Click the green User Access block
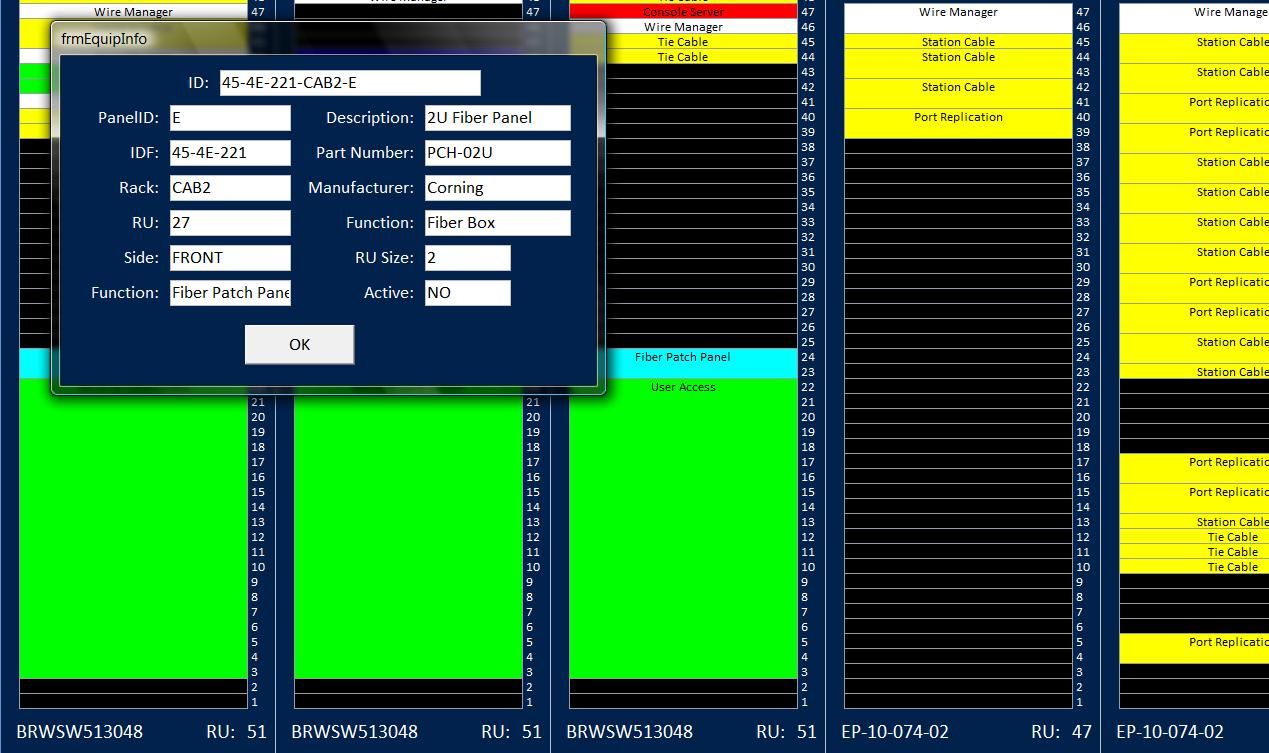 click(x=683, y=529)
